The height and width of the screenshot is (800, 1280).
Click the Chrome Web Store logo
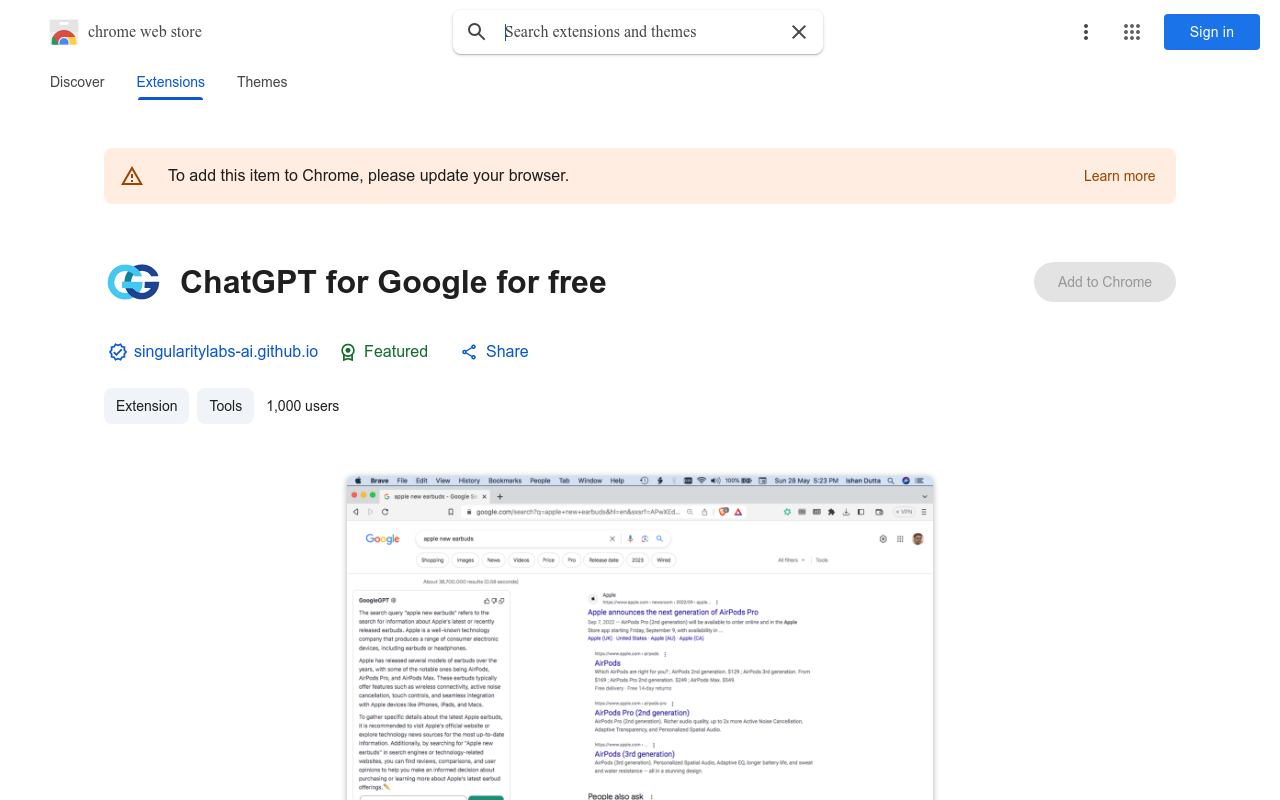(x=64, y=32)
